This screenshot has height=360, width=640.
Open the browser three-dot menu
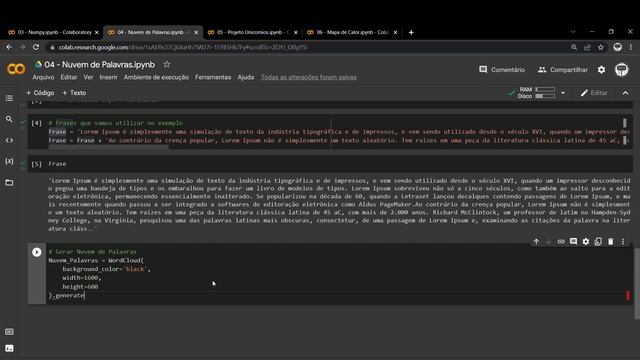631,47
